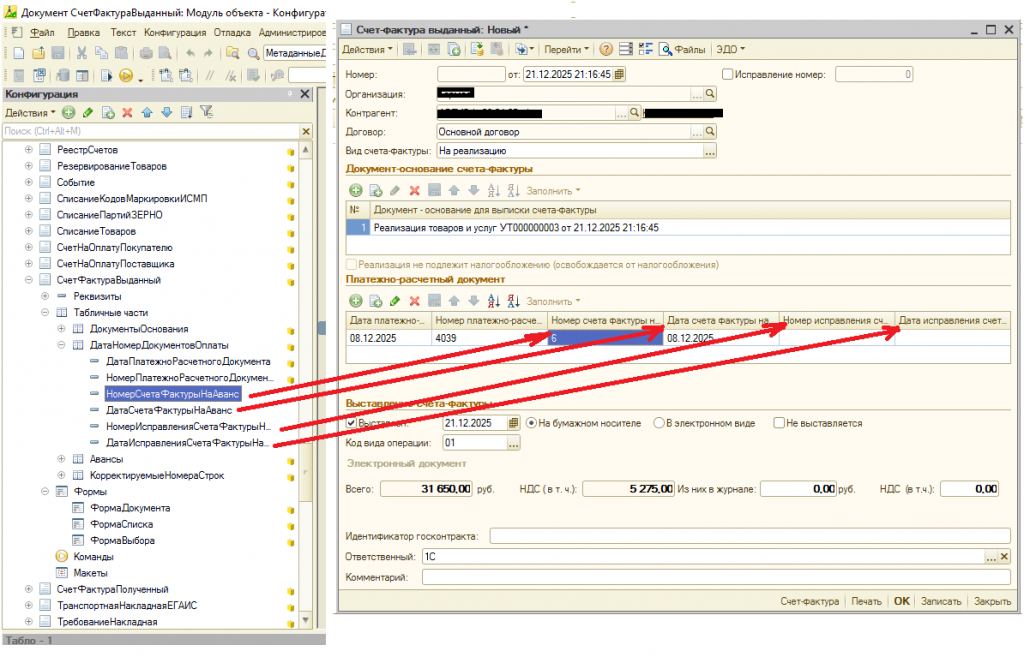The width and height of the screenshot is (1024, 657).
Task: Click the Cut scissors icon
Action: [82, 53]
